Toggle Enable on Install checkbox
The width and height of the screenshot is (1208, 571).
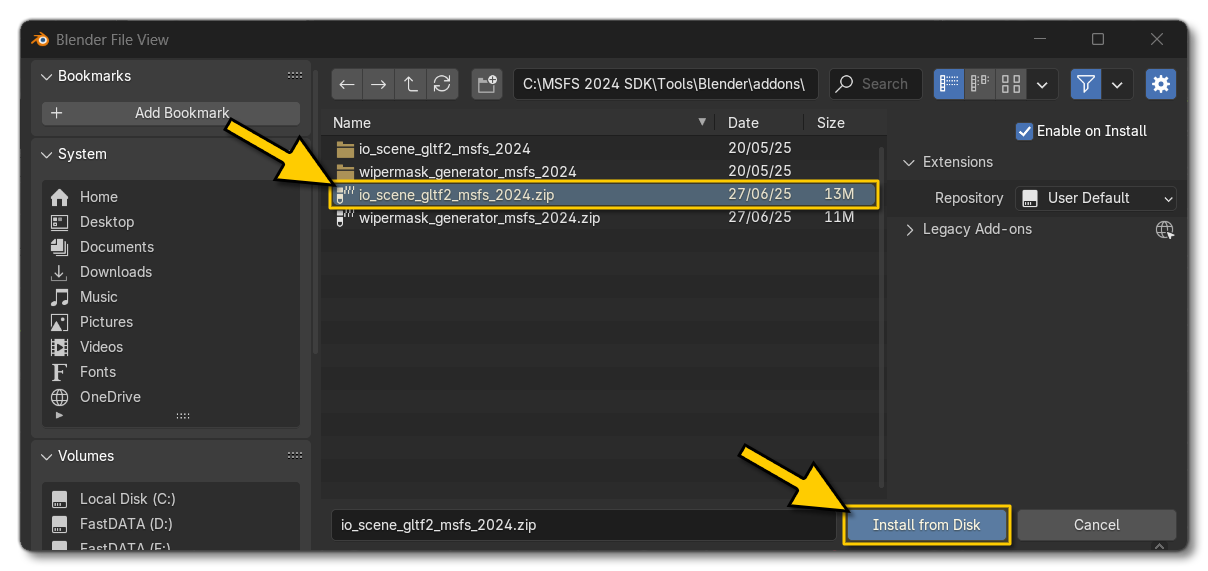coord(1024,131)
